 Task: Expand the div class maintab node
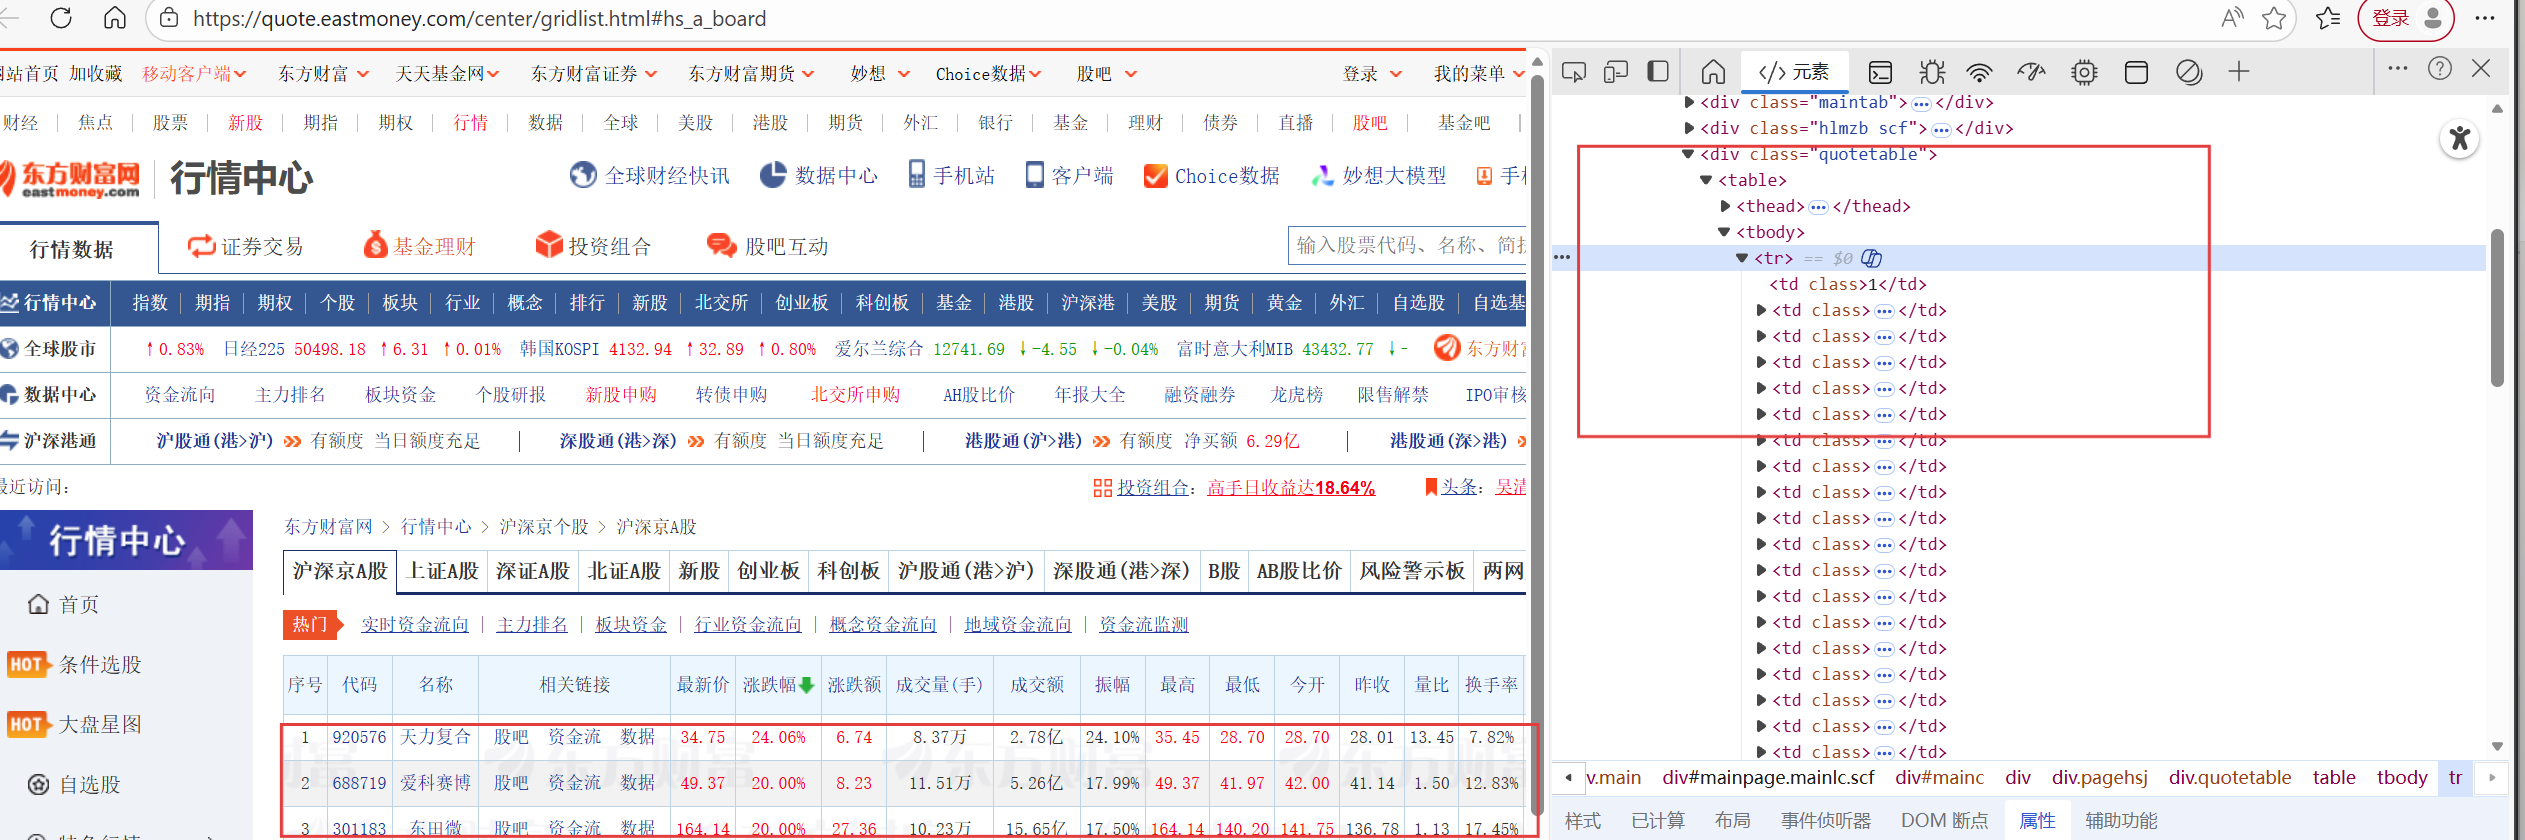(x=1689, y=102)
